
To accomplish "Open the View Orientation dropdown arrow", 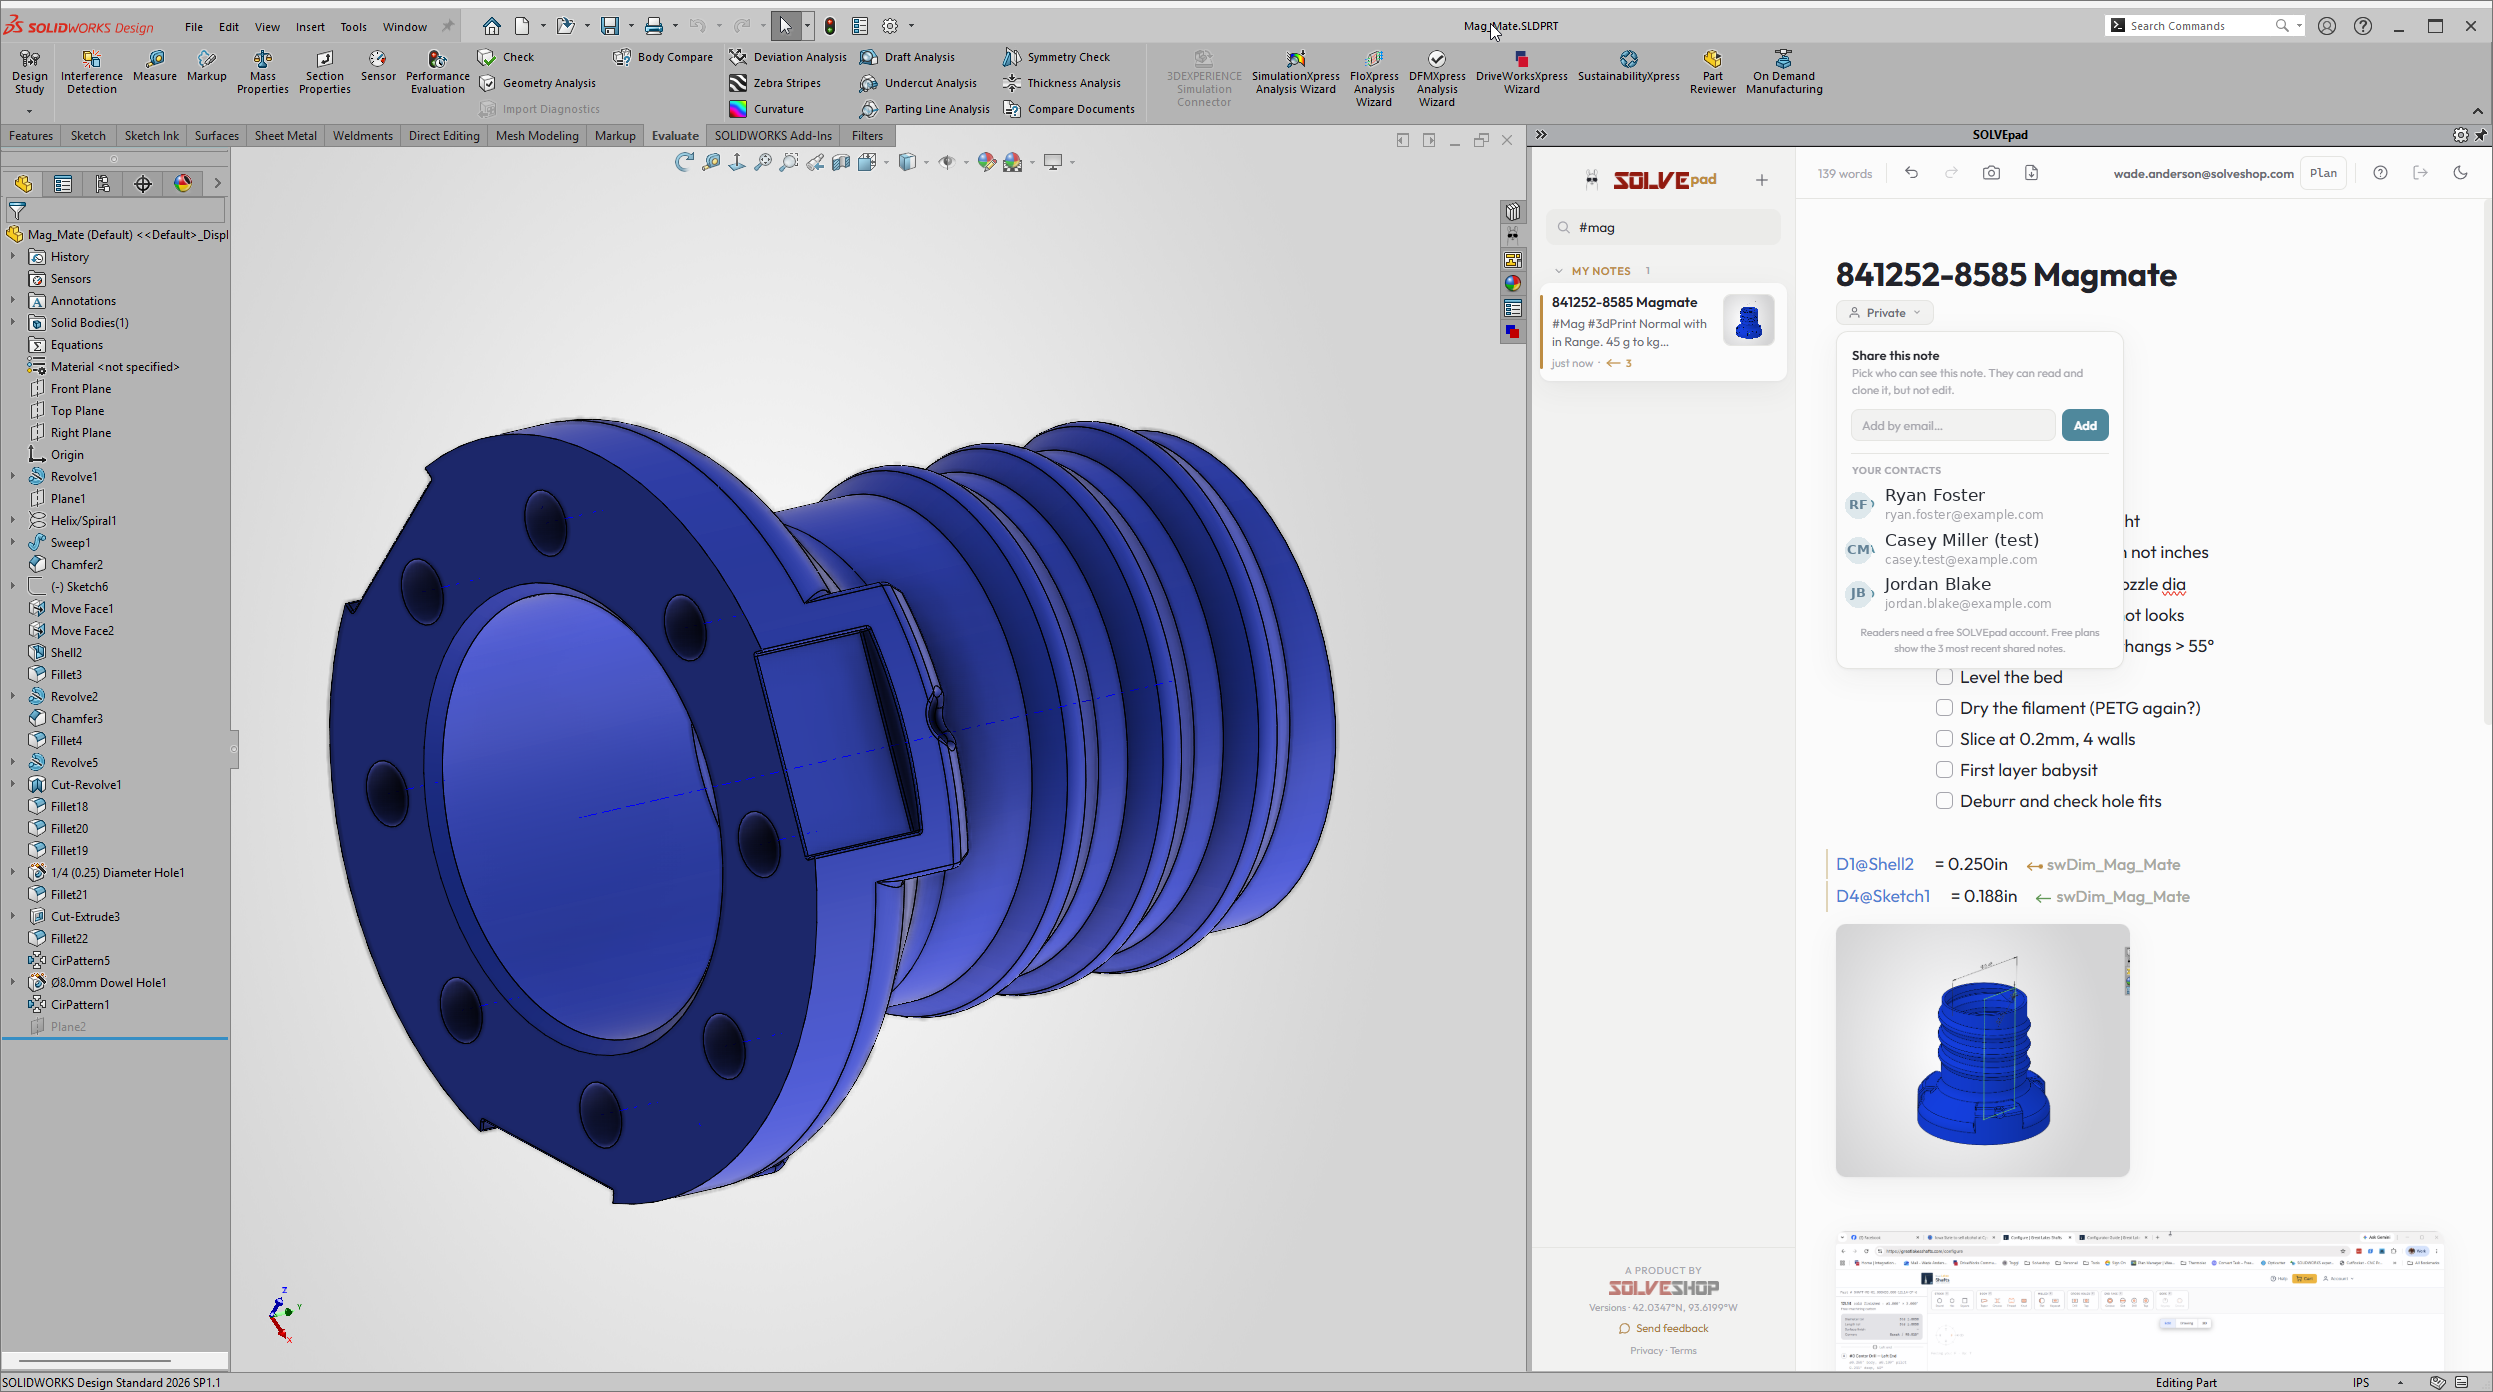I will coord(886,162).
